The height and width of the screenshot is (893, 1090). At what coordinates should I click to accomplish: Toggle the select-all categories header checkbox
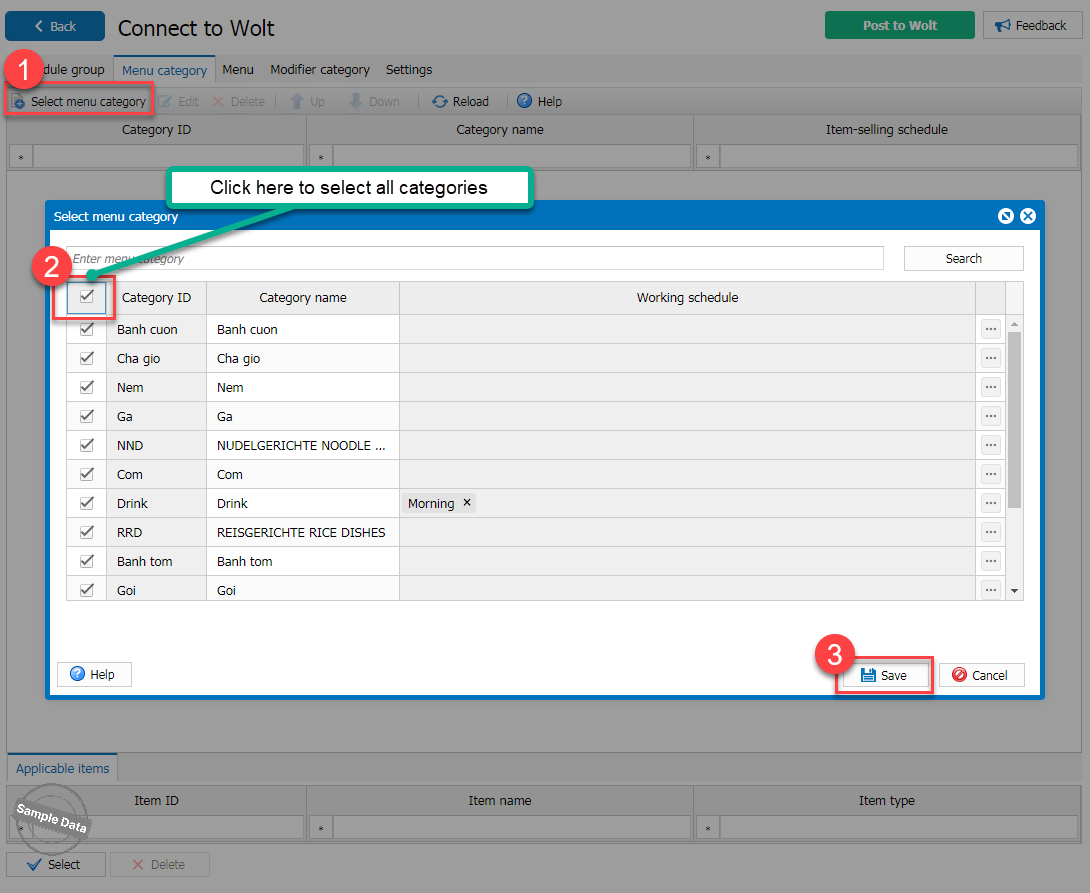86,297
